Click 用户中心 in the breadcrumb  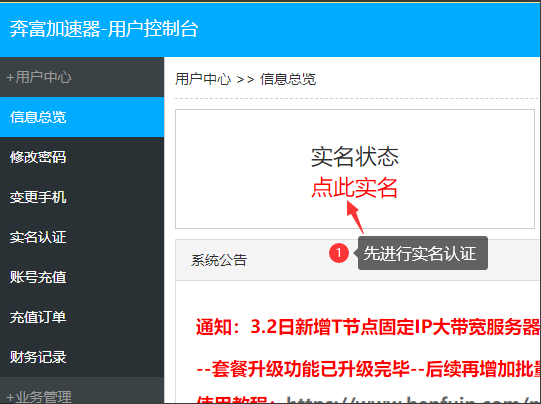click(203, 79)
